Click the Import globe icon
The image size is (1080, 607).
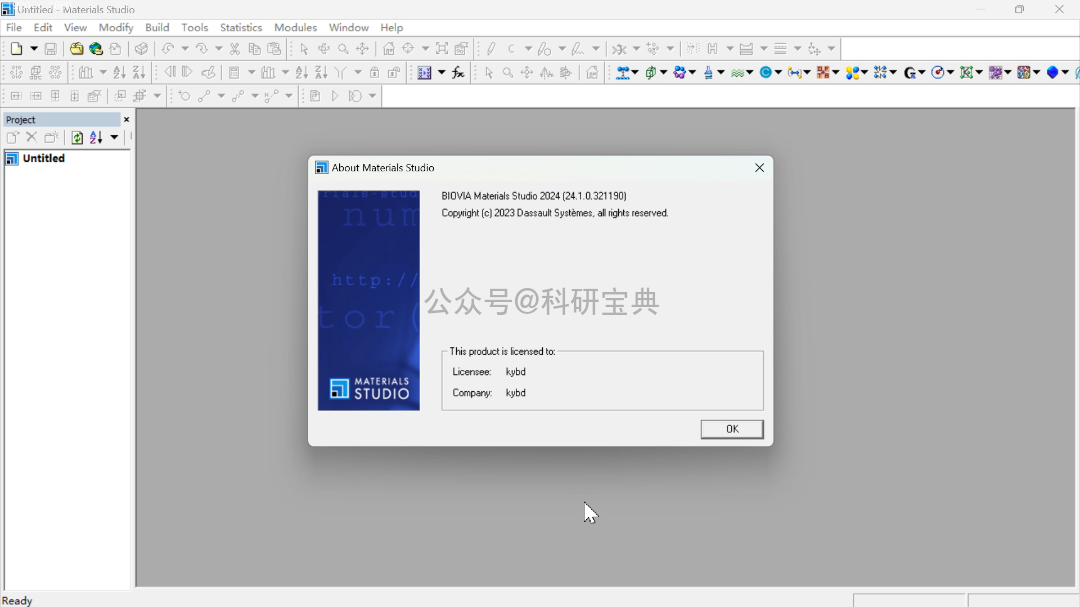[x=96, y=49]
